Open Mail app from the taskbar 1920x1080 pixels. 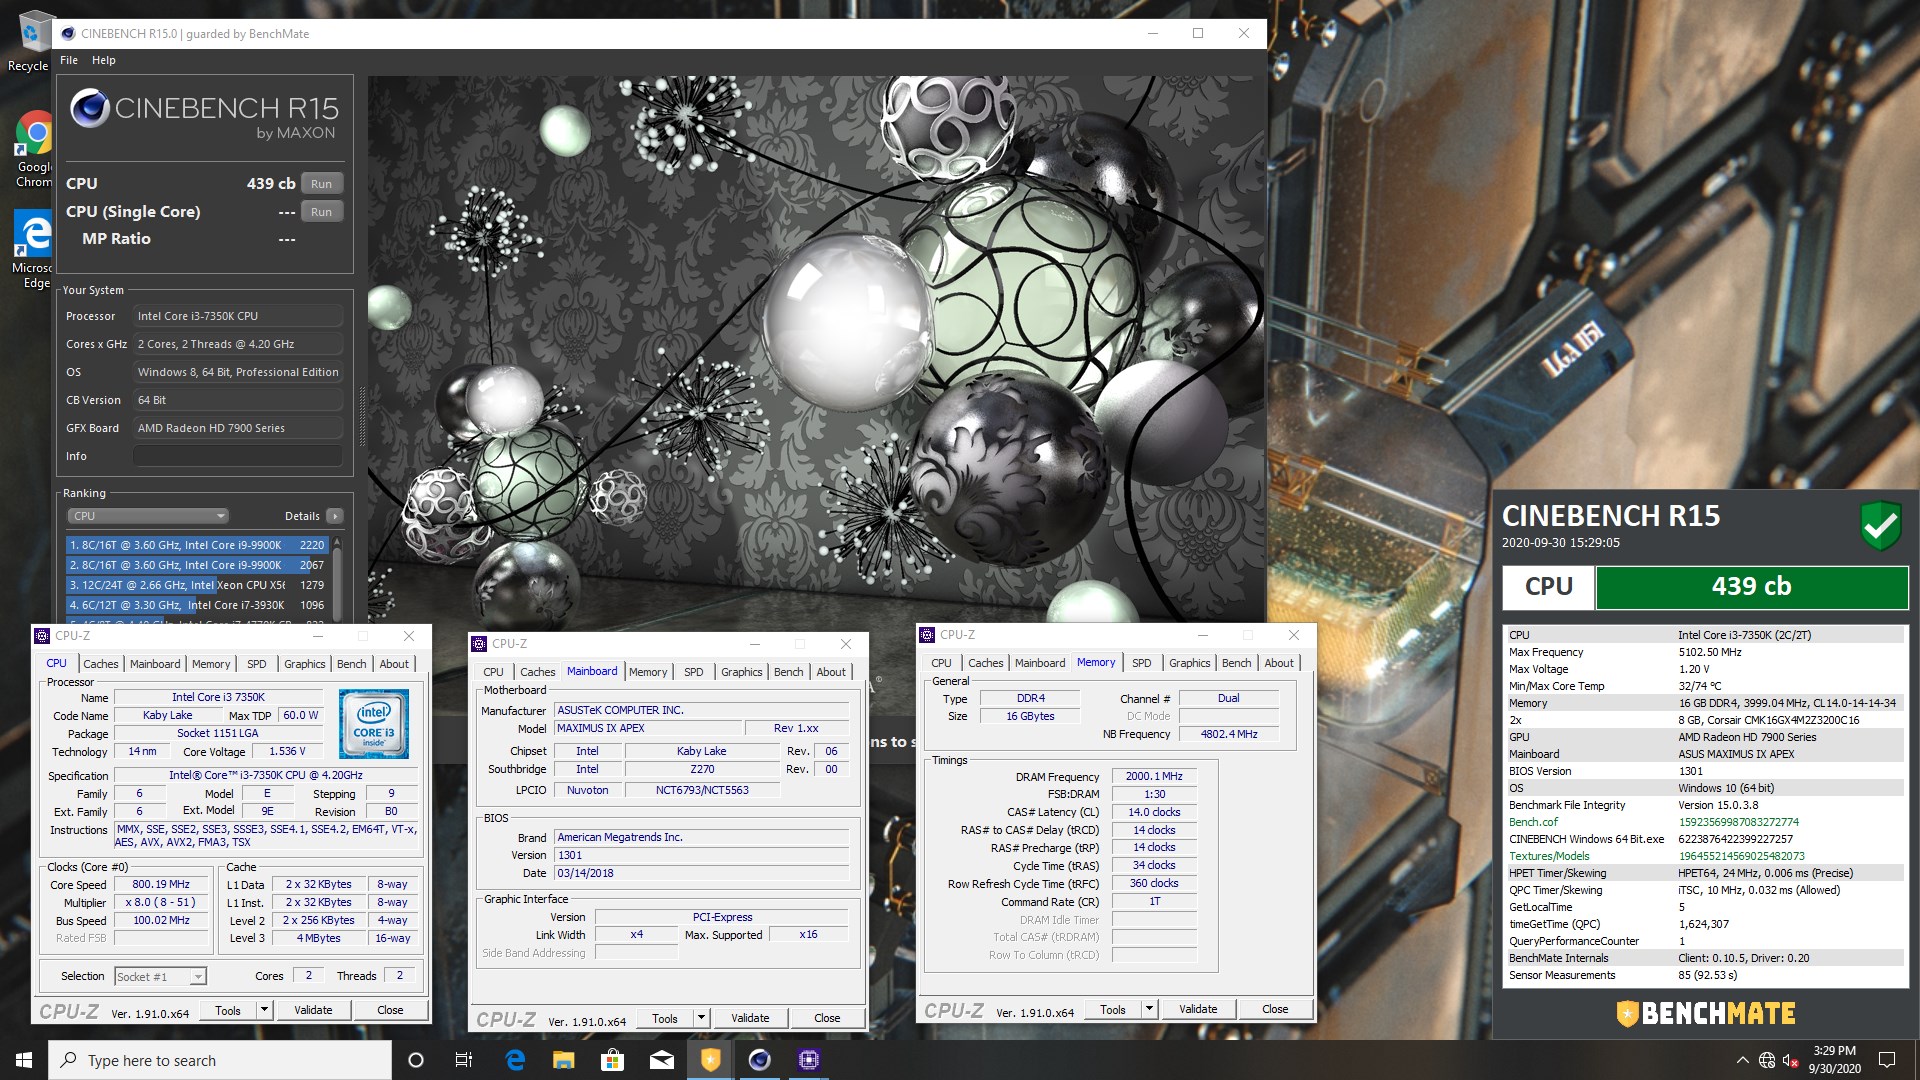tap(661, 1060)
